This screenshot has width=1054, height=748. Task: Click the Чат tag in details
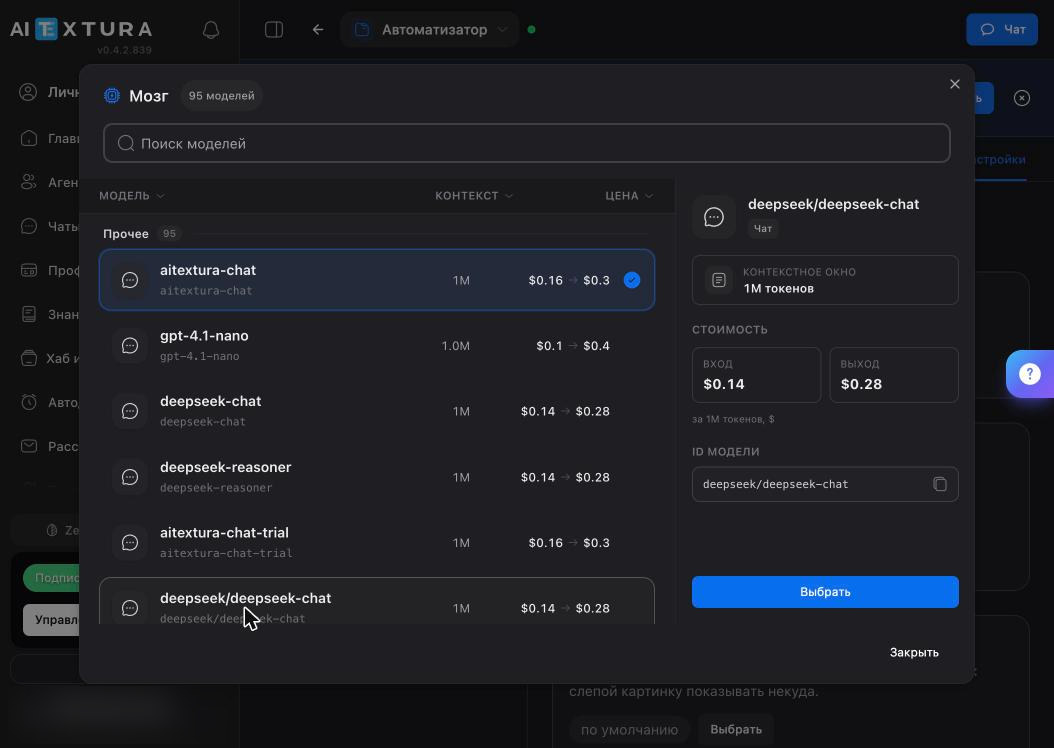click(x=763, y=228)
